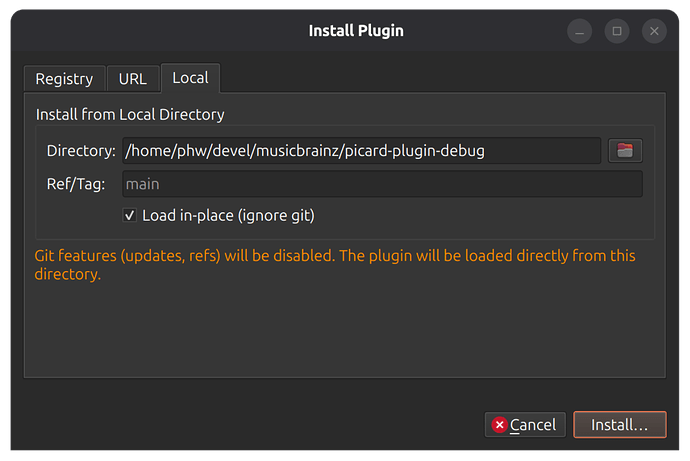Uncheck the Load in-place checkbox

[x=129, y=216]
